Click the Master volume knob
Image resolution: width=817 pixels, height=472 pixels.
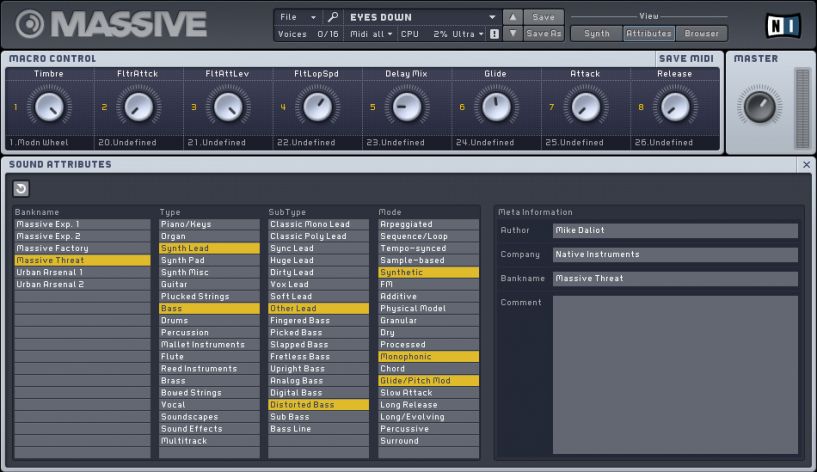tap(760, 107)
